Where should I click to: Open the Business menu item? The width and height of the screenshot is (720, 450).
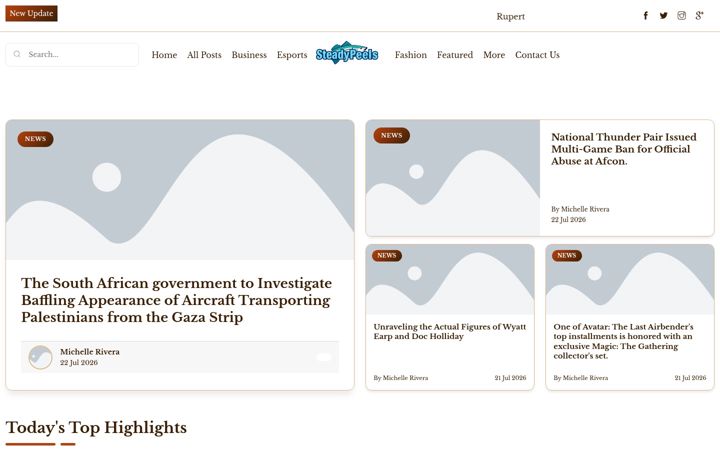coord(249,55)
